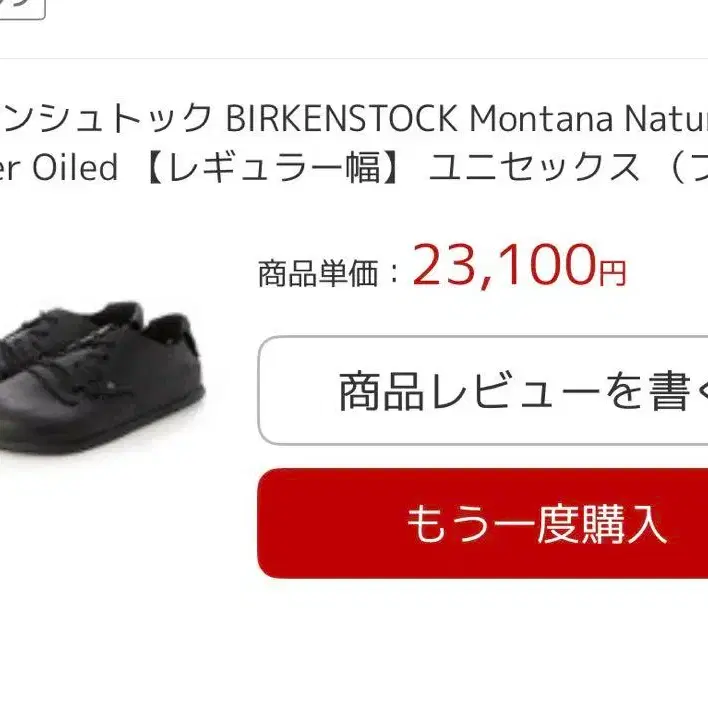Click the BIRKENSTOCK word in product title
The height and width of the screenshot is (708, 708).
341,118
